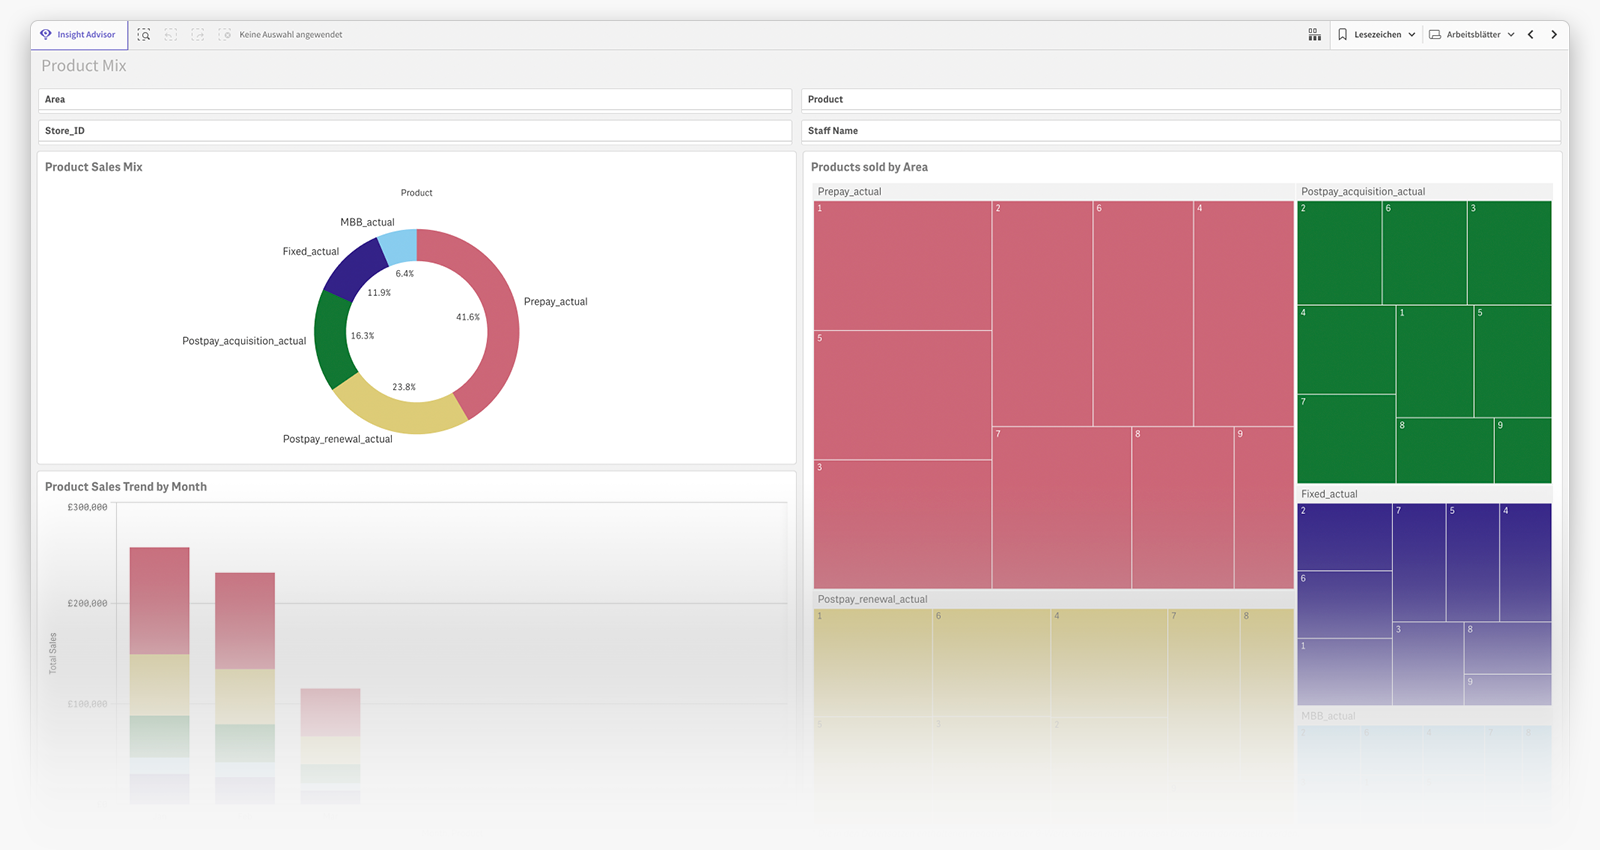Open the Insight Advisor panel
This screenshot has width=1600, height=850.
point(78,35)
